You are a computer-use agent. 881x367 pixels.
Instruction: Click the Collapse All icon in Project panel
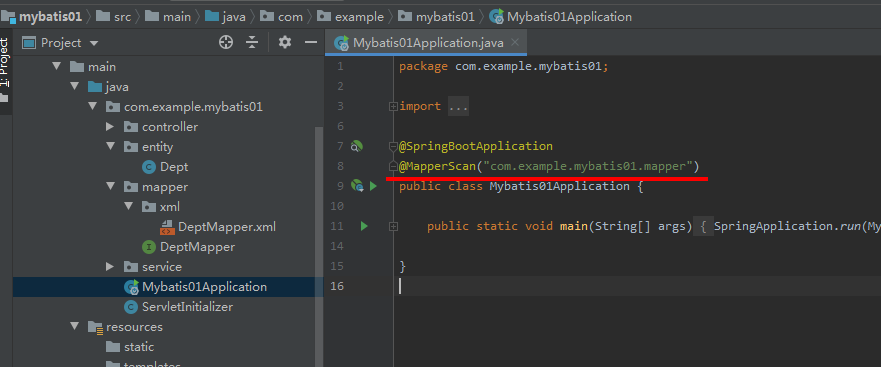(252, 42)
